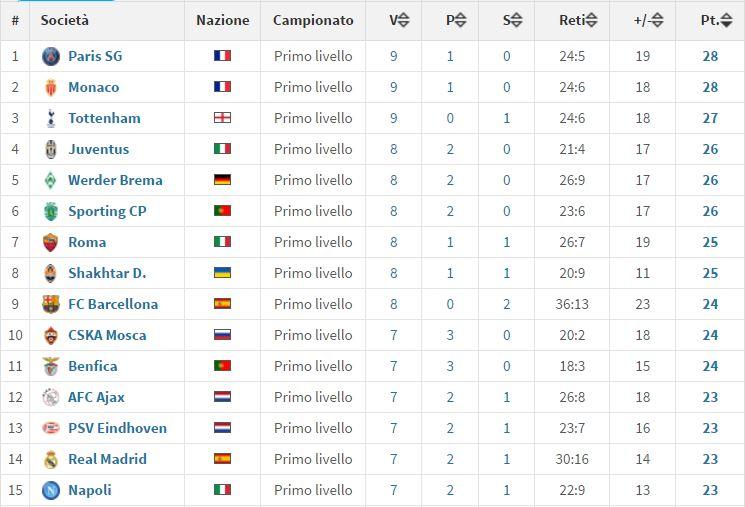This screenshot has height=507, width=745.
Task: Click the Campionato column header
Action: point(313,20)
